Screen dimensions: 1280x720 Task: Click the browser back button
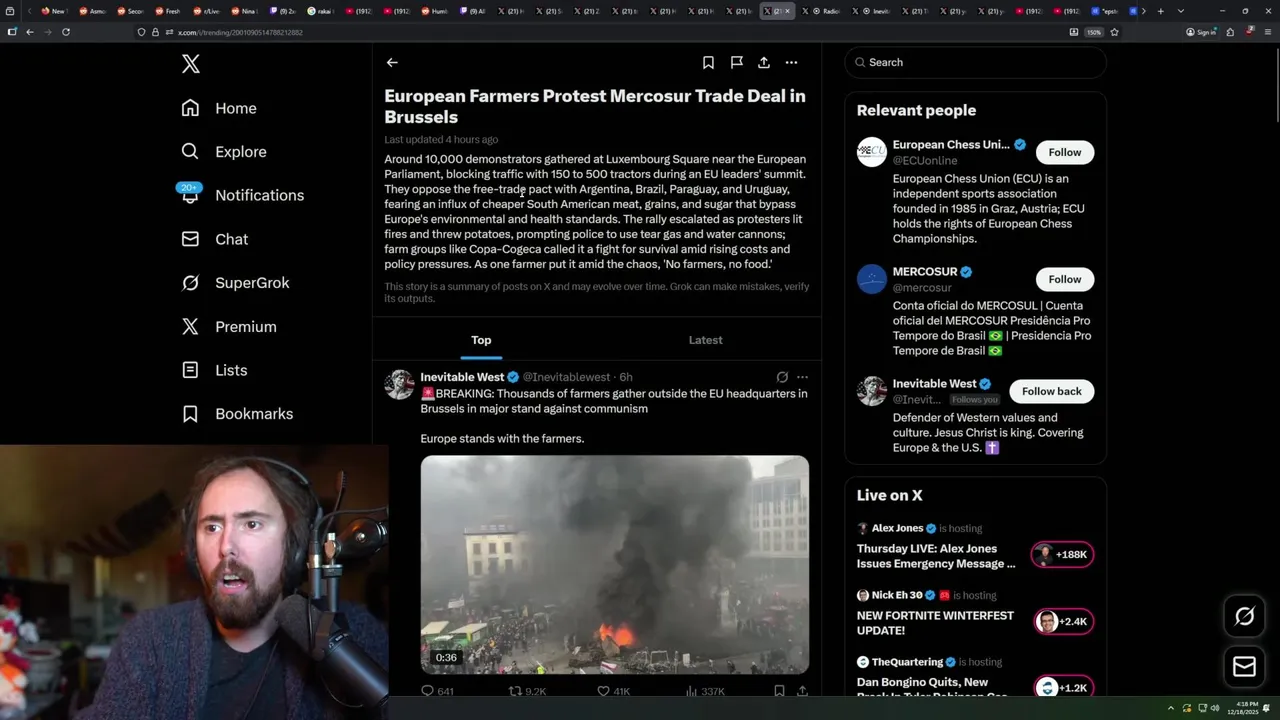tap(30, 32)
